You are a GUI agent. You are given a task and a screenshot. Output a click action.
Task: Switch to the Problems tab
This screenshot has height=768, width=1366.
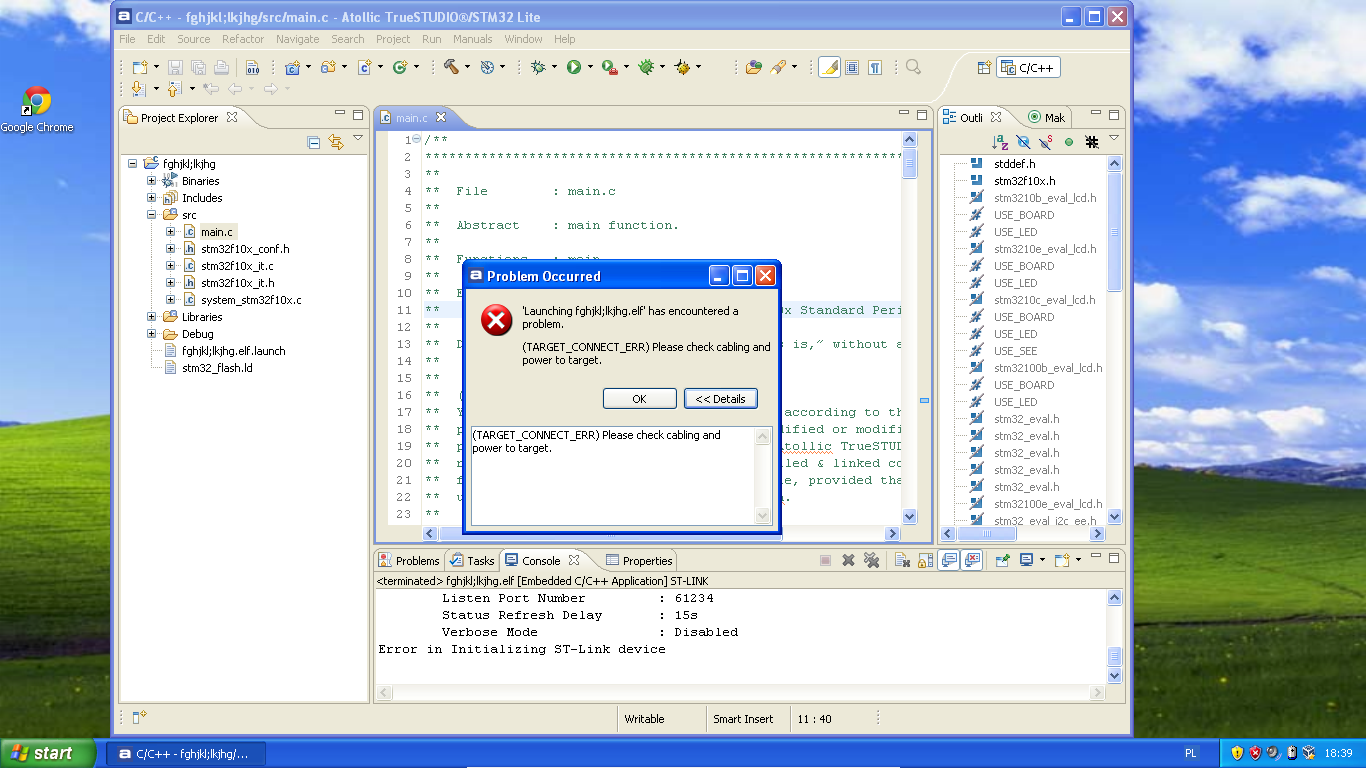click(409, 561)
